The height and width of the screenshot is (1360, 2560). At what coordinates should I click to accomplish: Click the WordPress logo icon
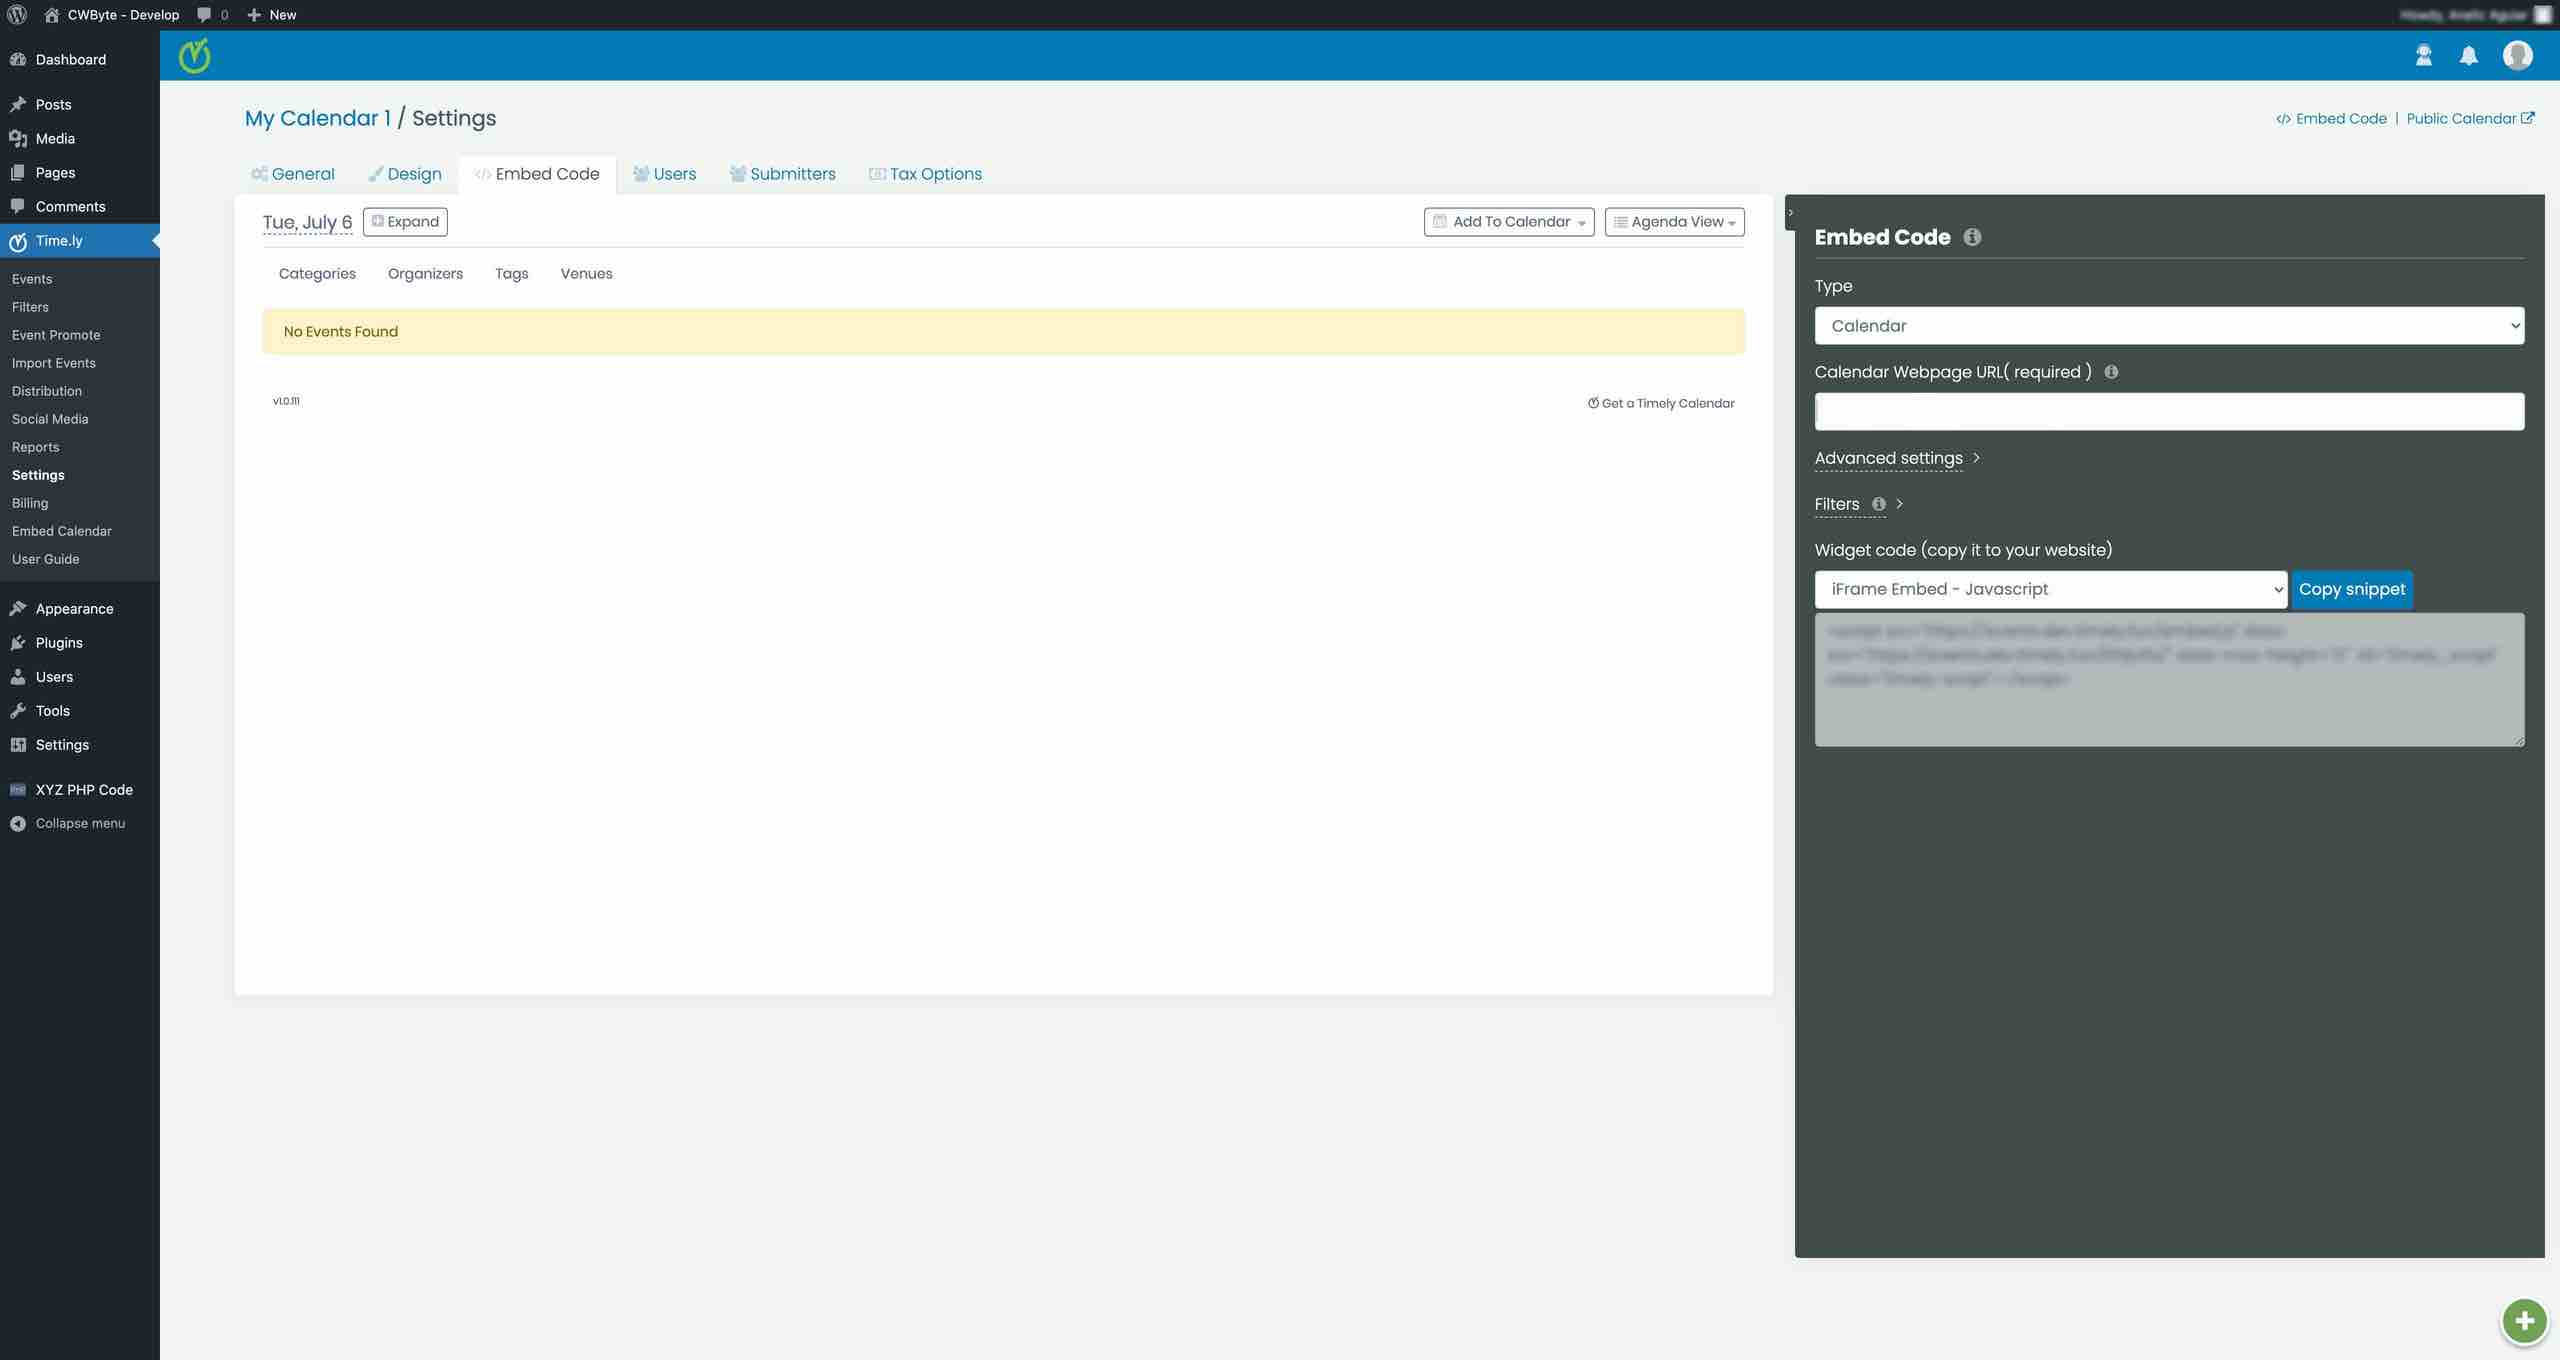point(17,15)
